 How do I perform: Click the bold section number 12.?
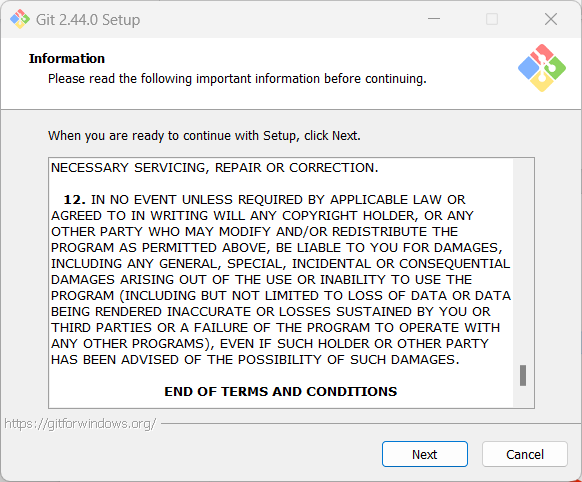point(75,200)
